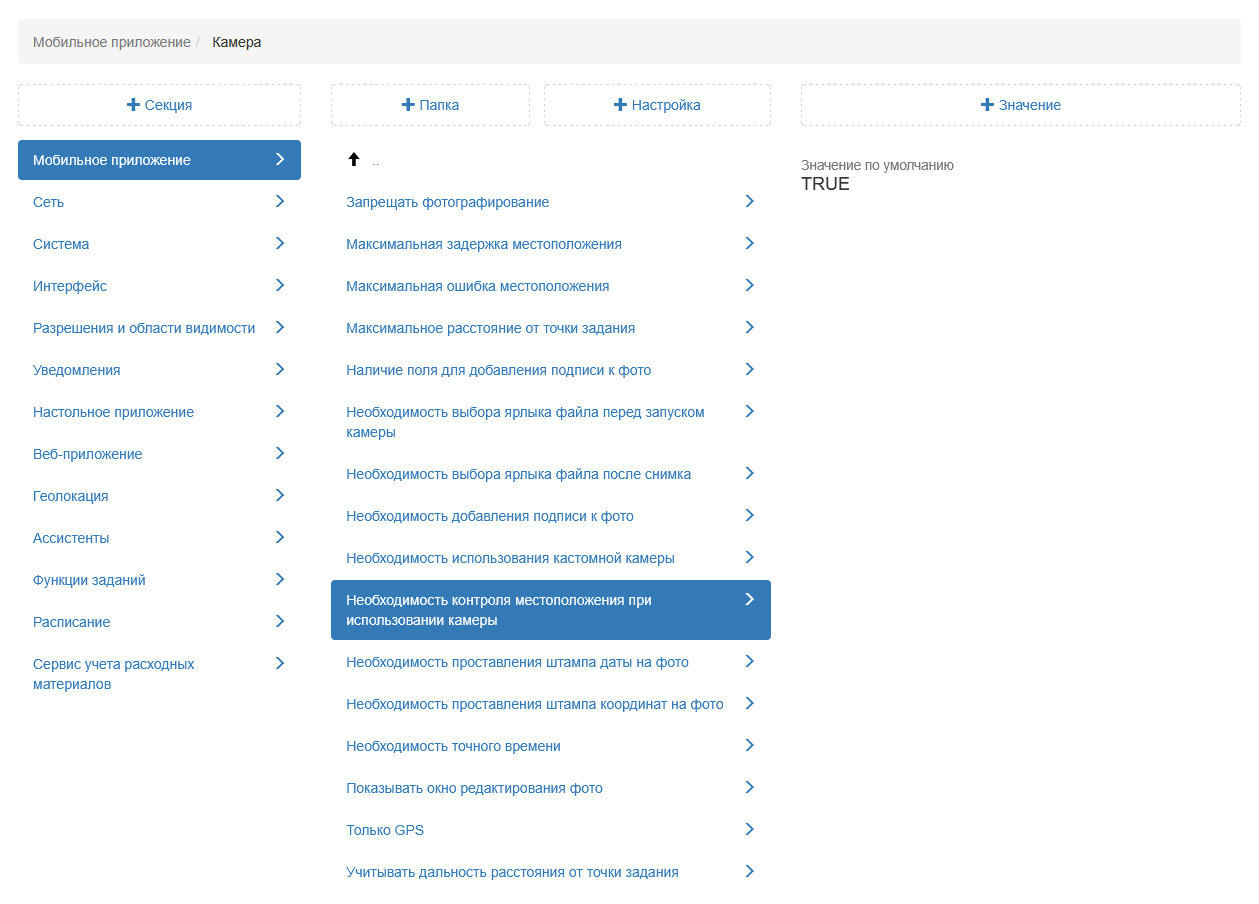Add a new Настройка

(657, 105)
